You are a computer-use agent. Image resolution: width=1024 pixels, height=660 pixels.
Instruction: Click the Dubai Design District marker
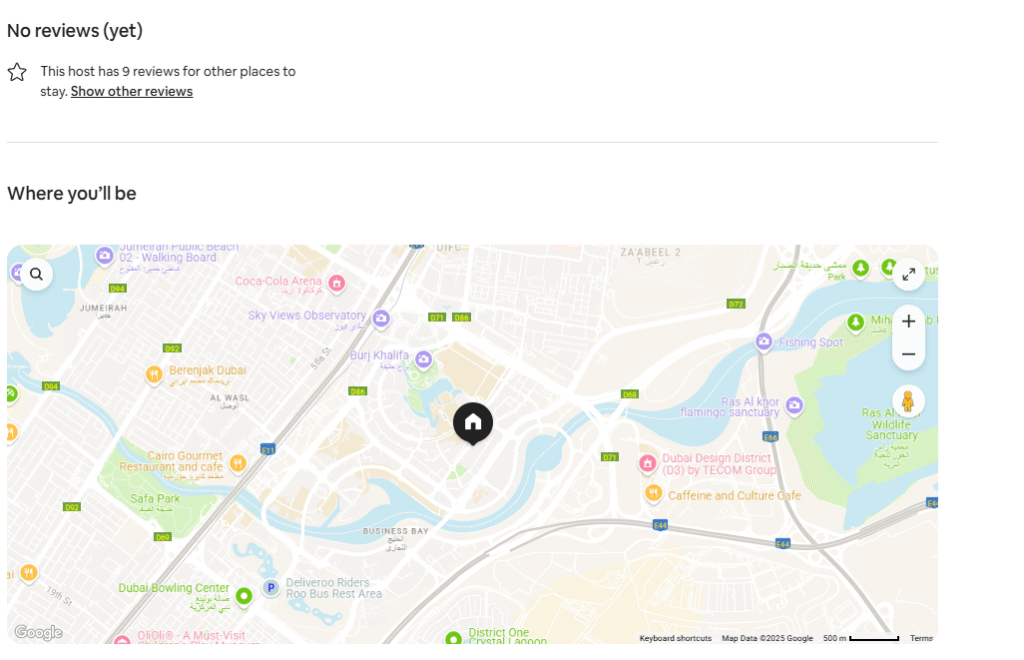(648, 463)
